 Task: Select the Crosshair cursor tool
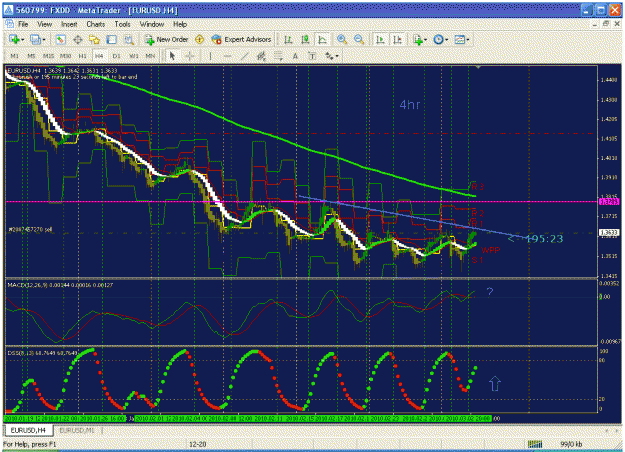point(190,56)
